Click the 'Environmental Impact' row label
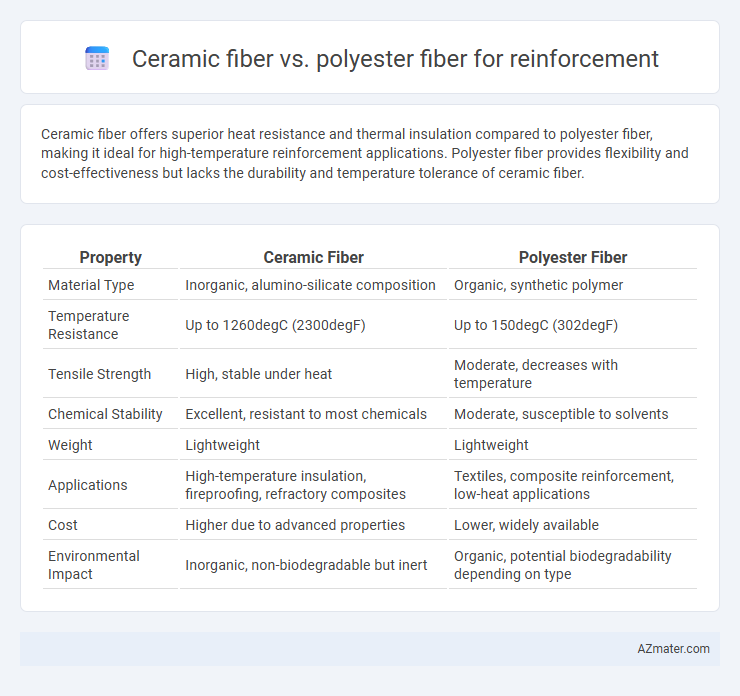The image size is (740, 696). coord(94,565)
